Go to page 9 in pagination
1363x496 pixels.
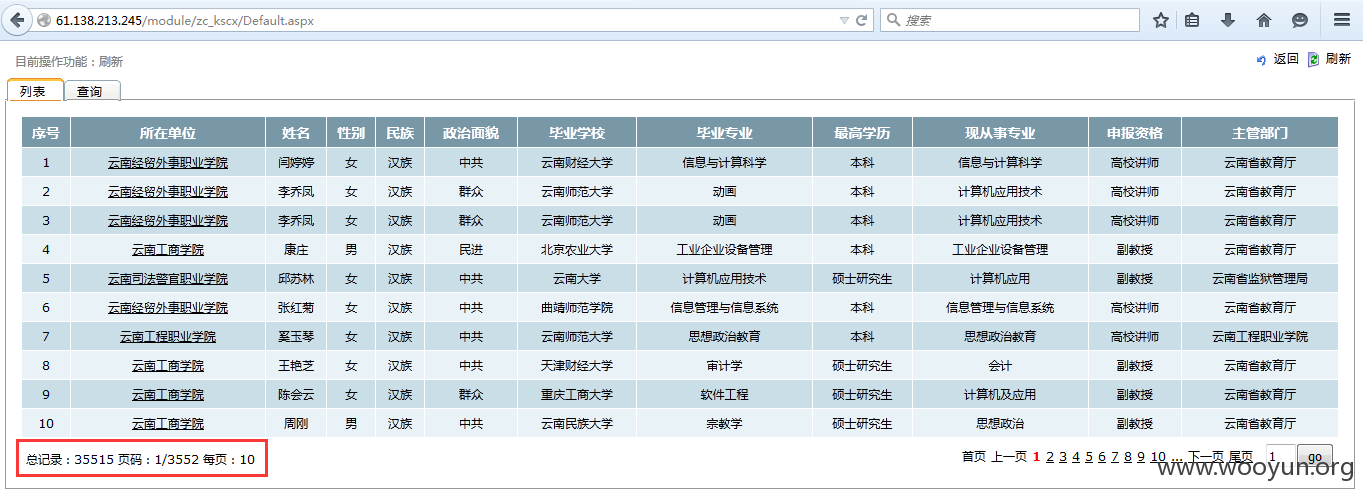coord(1141,457)
